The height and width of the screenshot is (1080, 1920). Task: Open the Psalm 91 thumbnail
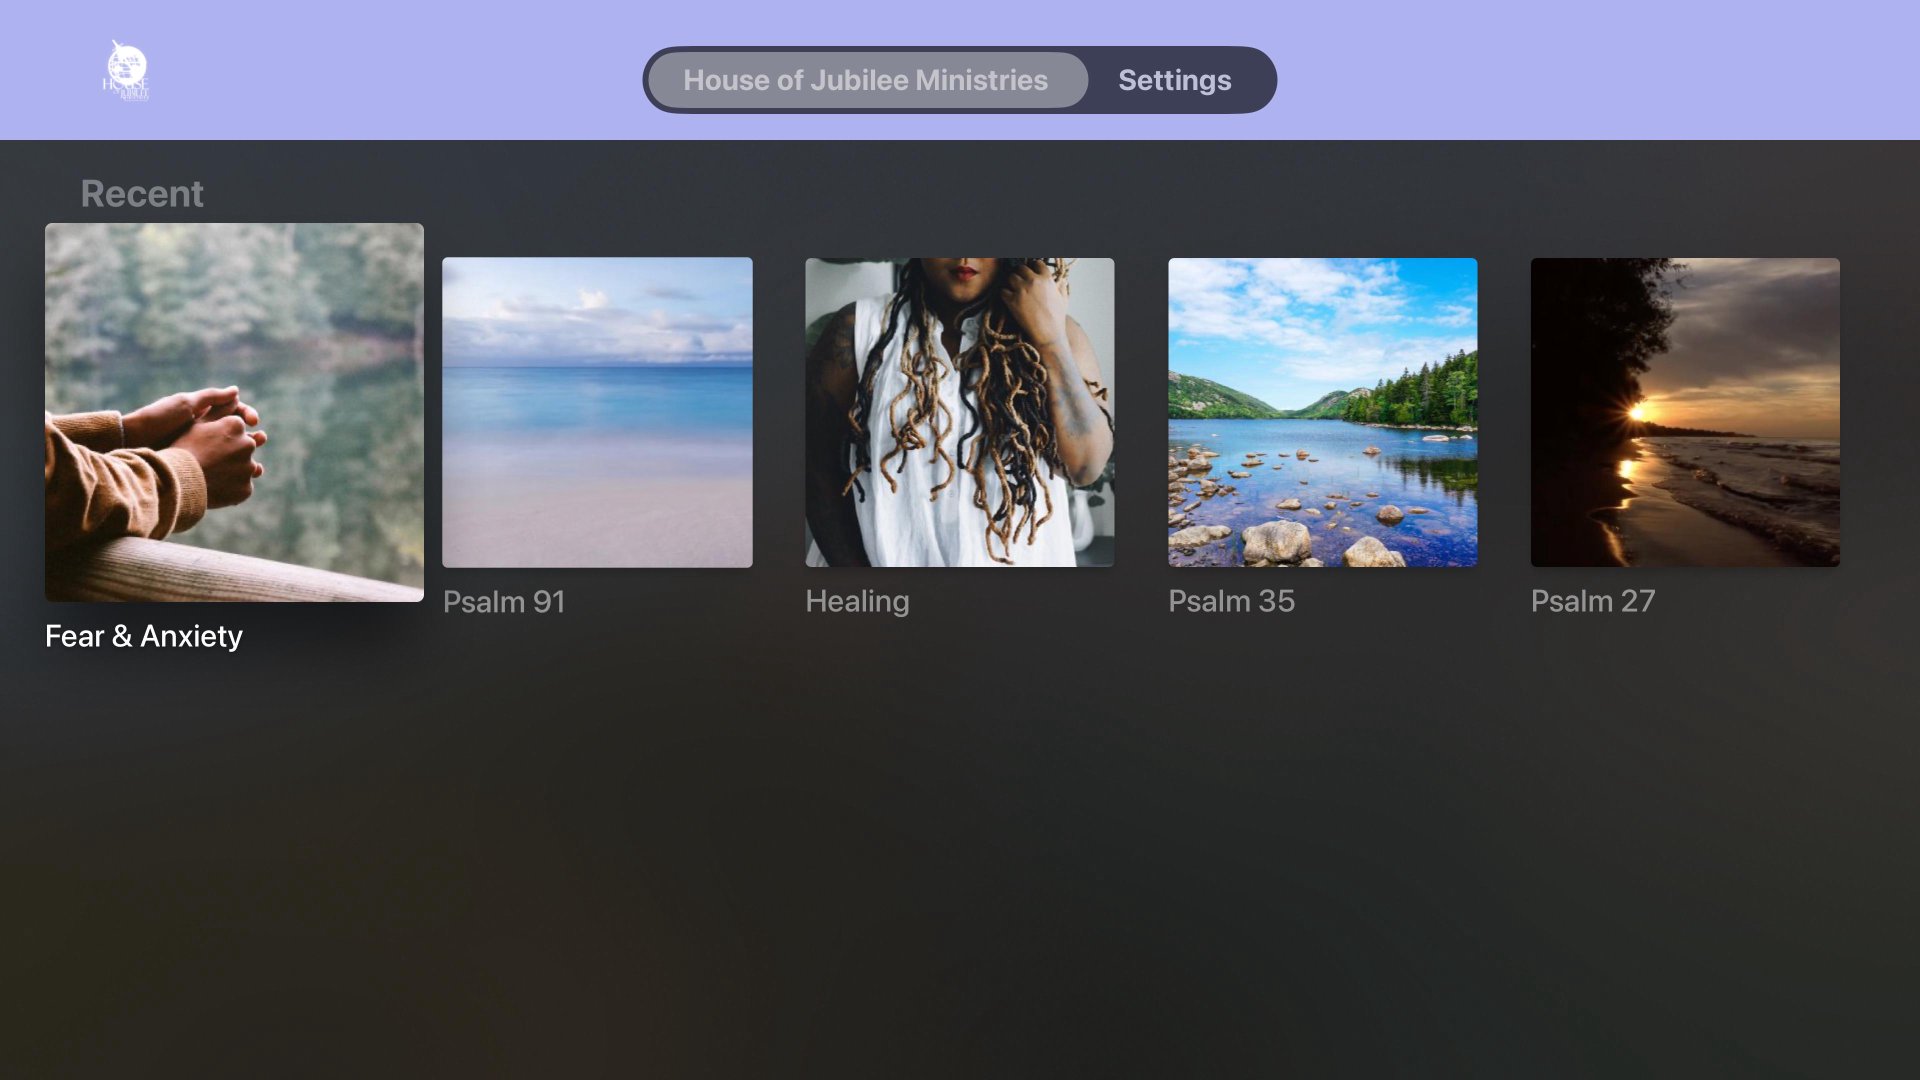[597, 412]
